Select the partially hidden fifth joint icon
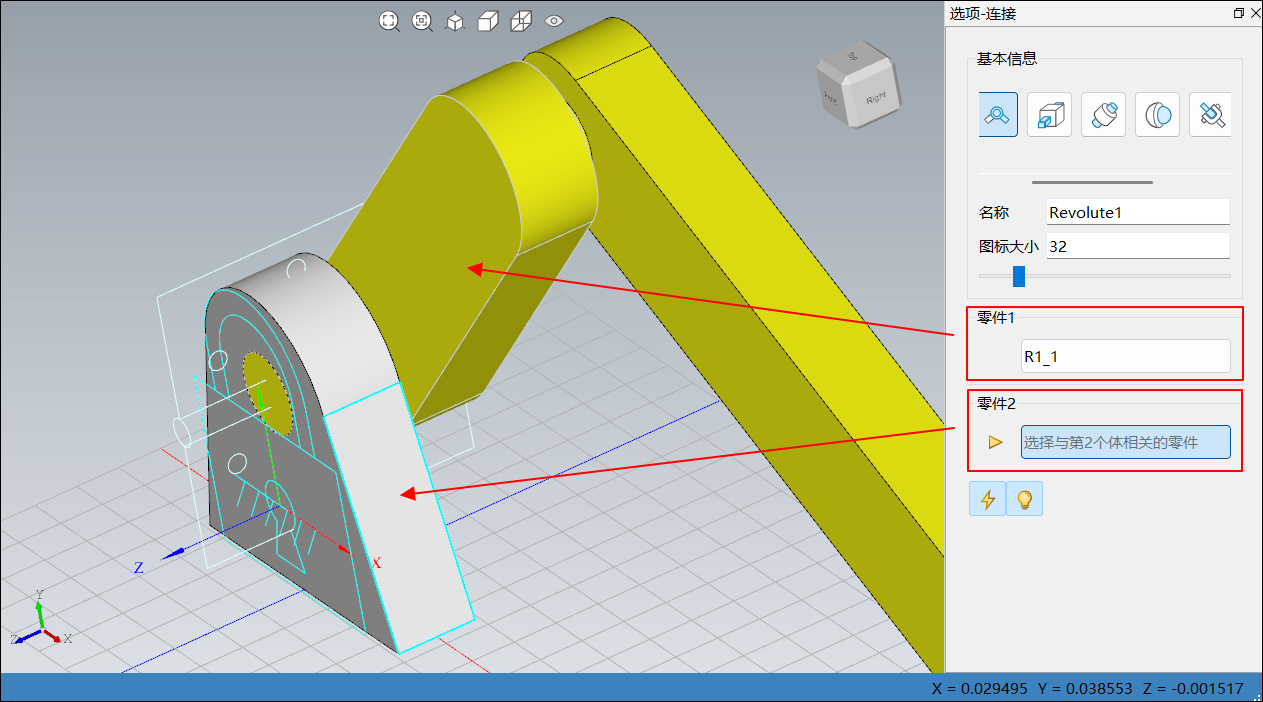The image size is (1263, 702). point(1211,115)
